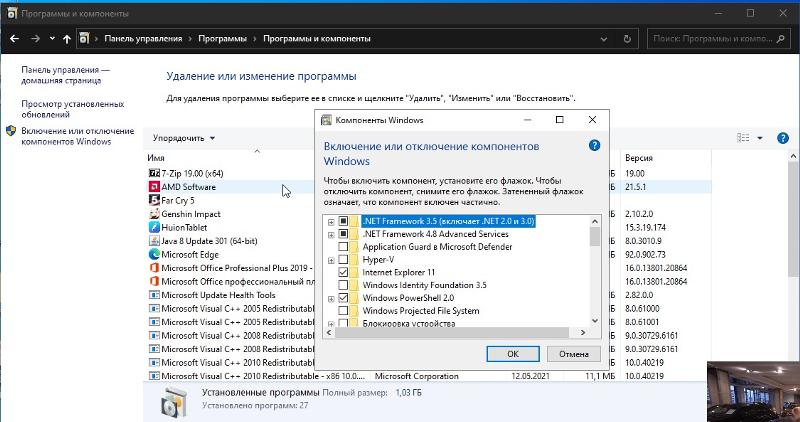Viewport: 800px width, 422px height.
Task: Expand .NET Framework 3.5 tree node
Action: [331, 222]
